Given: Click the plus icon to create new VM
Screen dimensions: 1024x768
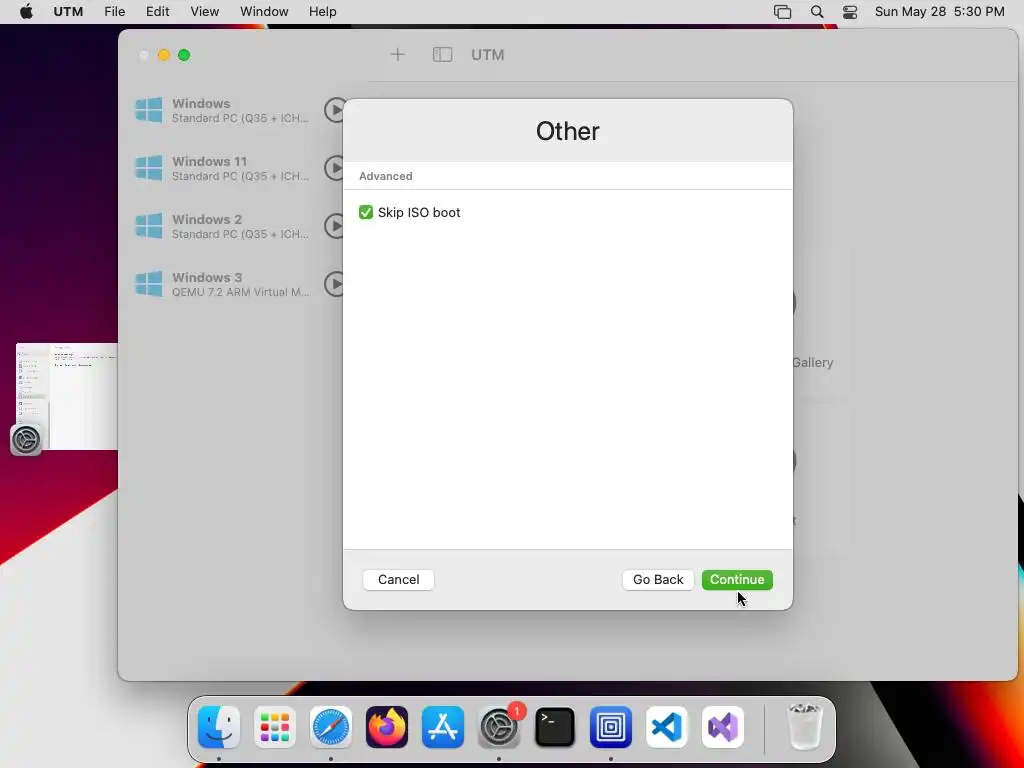Looking at the screenshot, I should 397,55.
